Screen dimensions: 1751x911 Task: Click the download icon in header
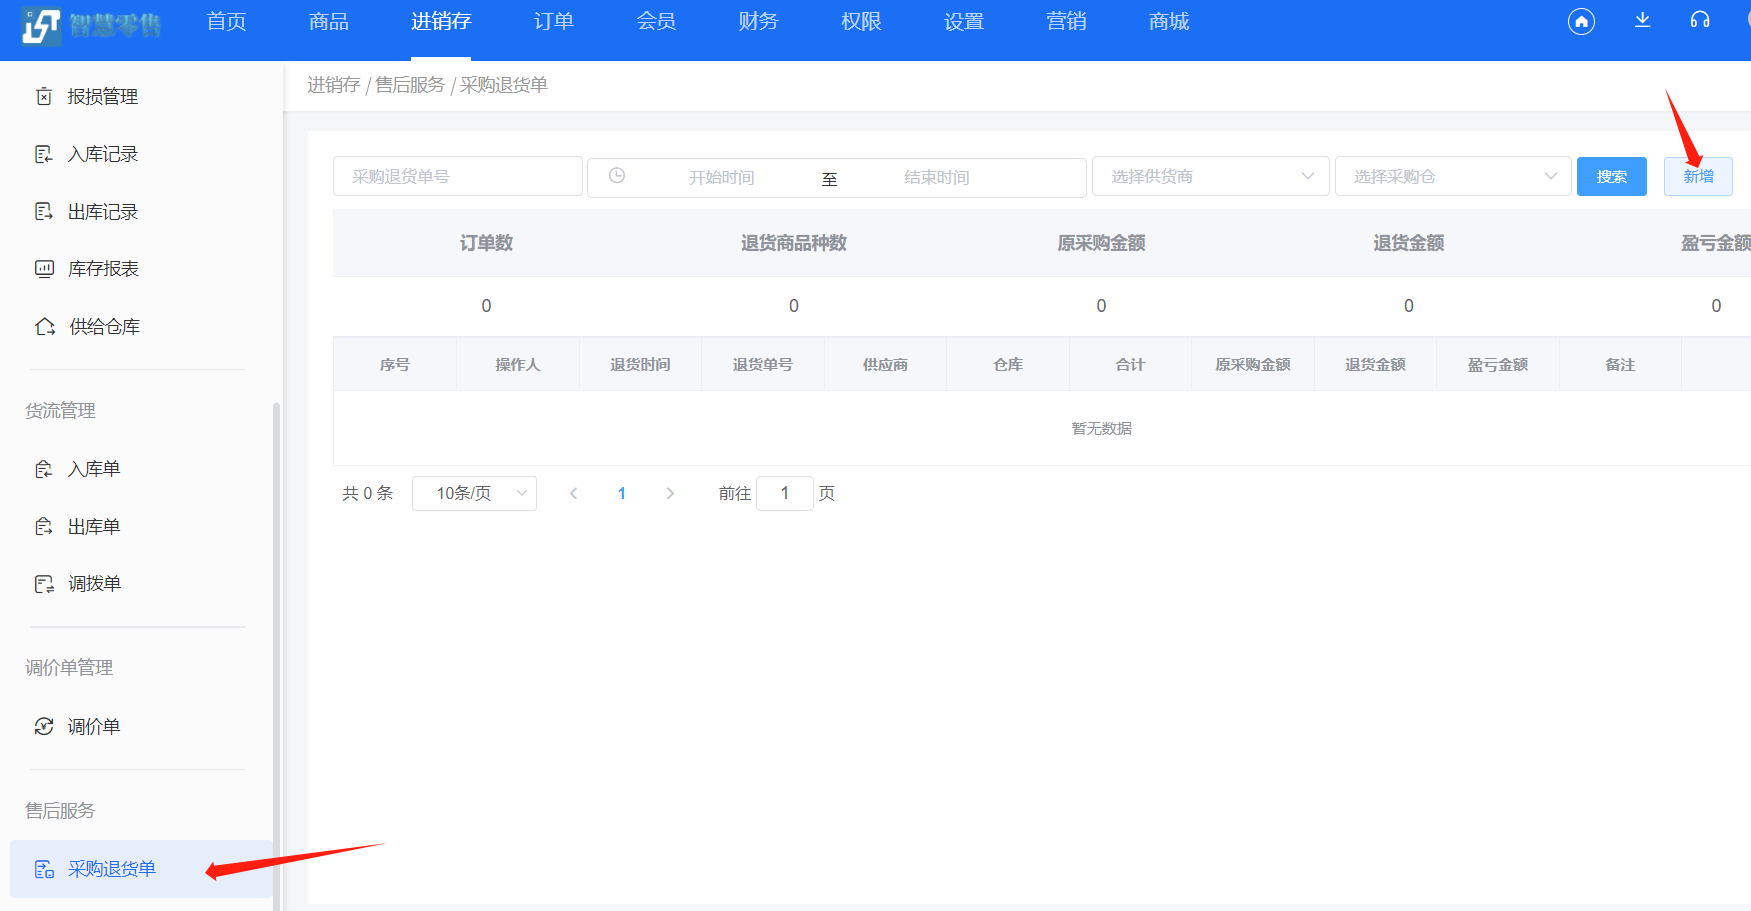[x=1642, y=20]
